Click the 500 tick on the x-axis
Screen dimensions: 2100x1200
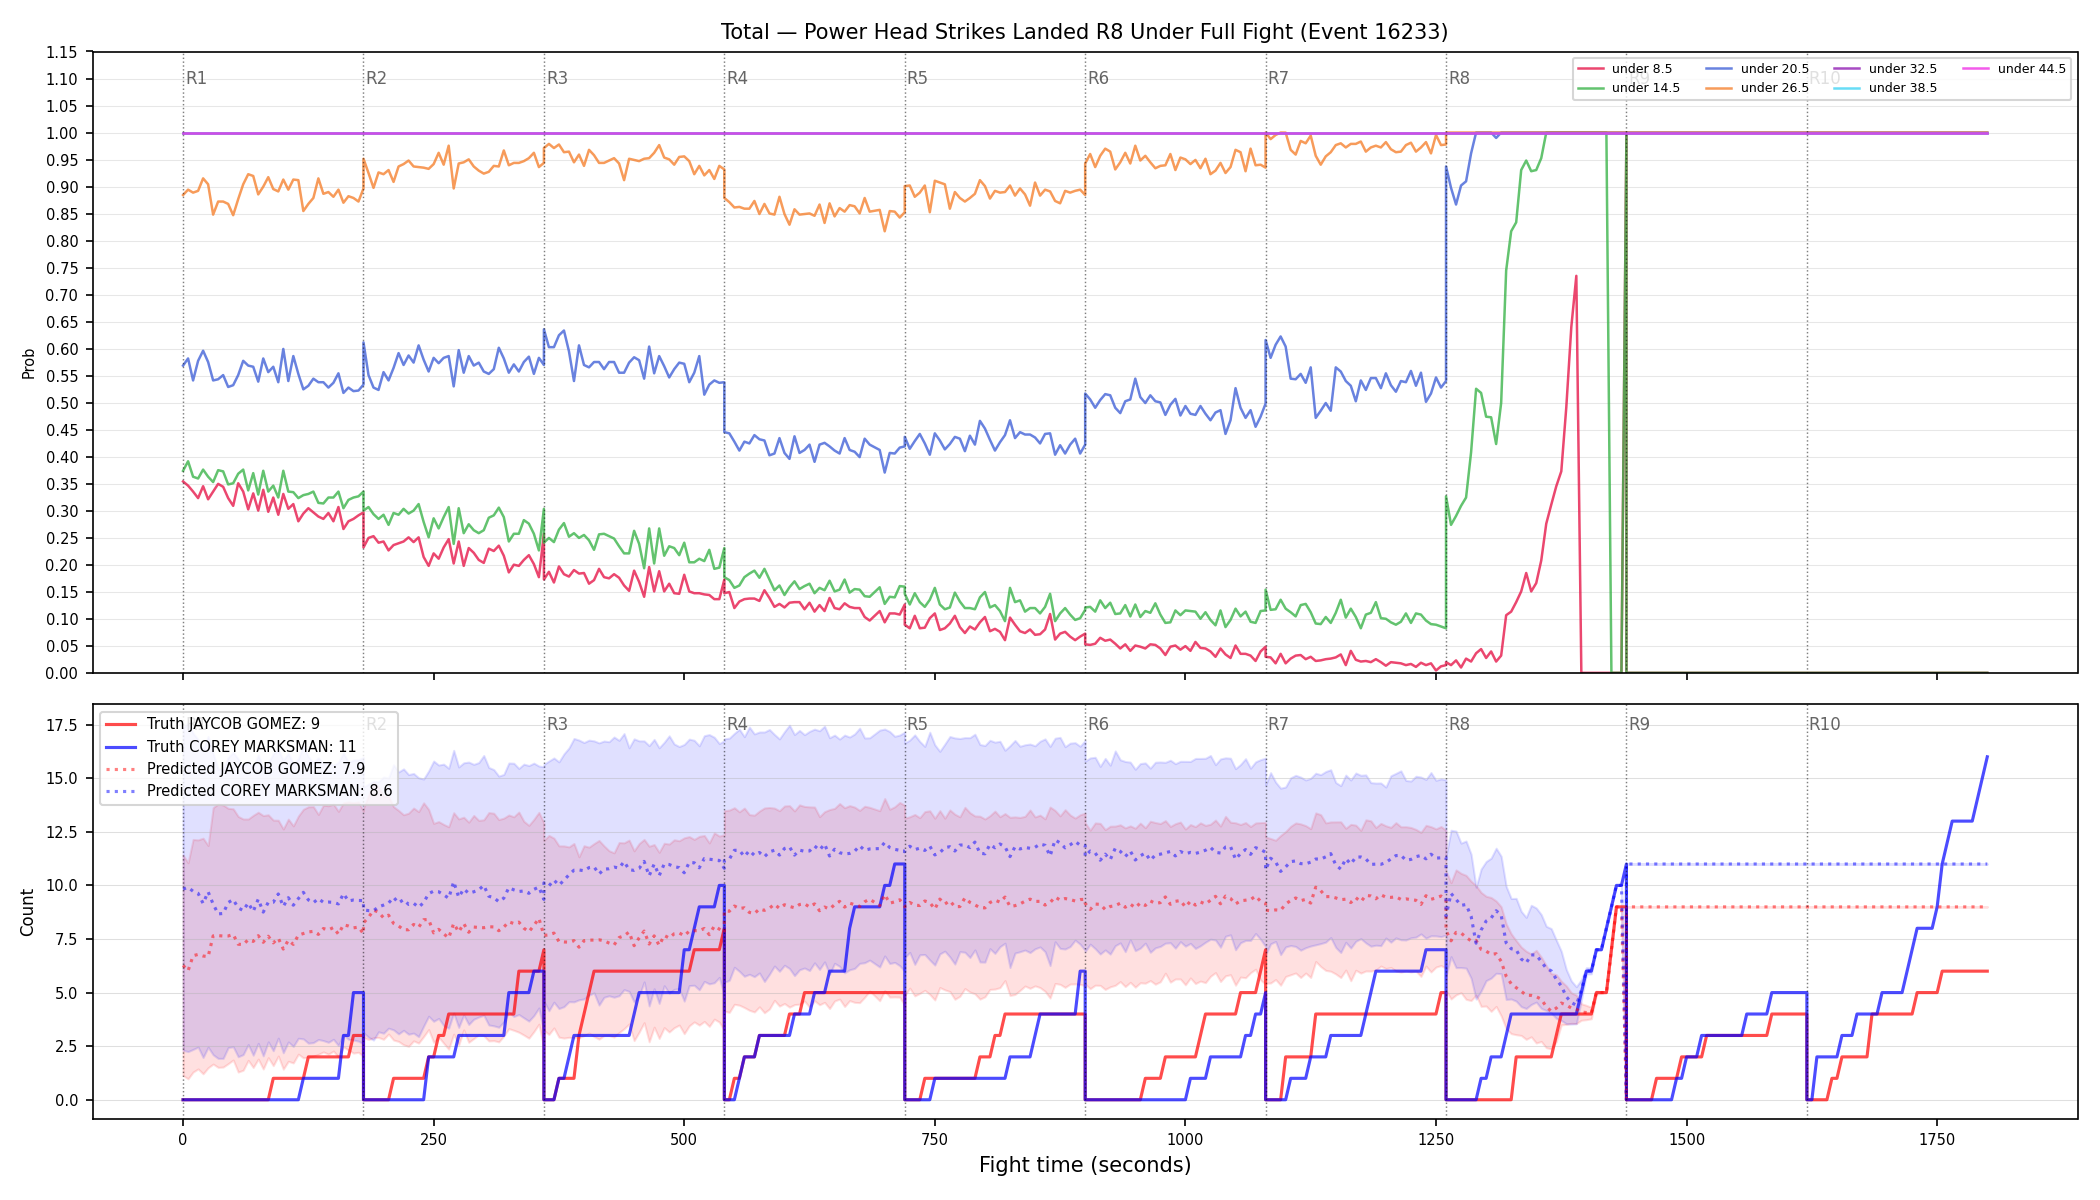pos(684,1139)
